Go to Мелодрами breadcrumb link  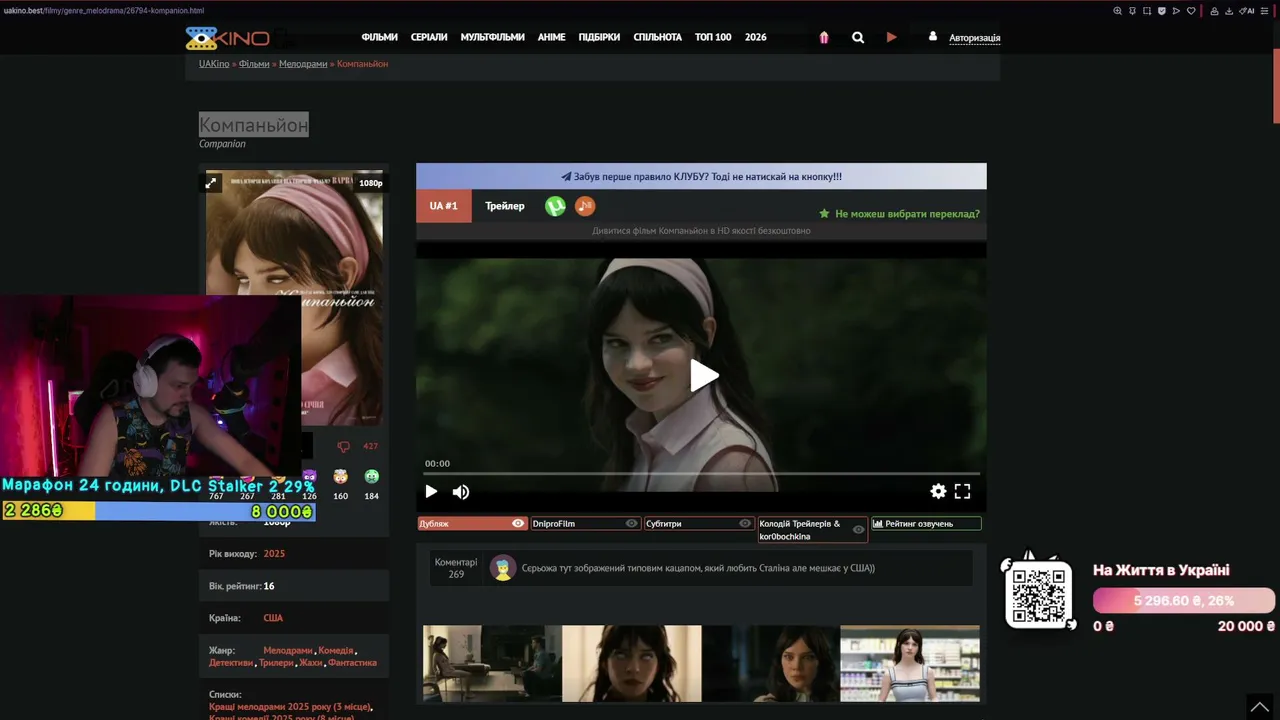pos(303,64)
